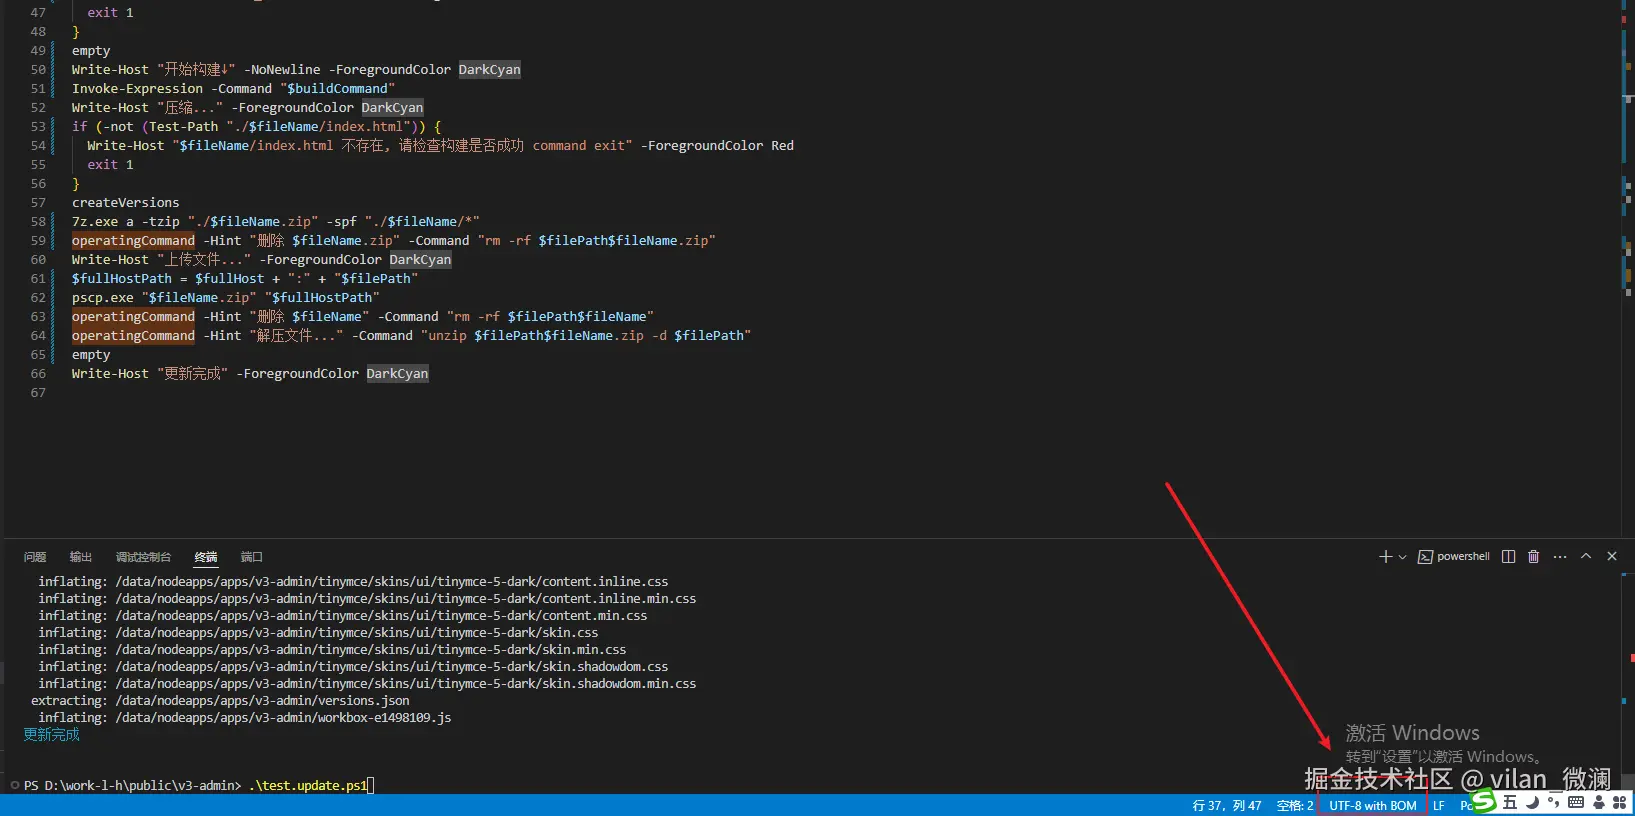Click the editor vertical scrollbar overview ruler
The image size is (1635, 816).
click(x=1626, y=268)
